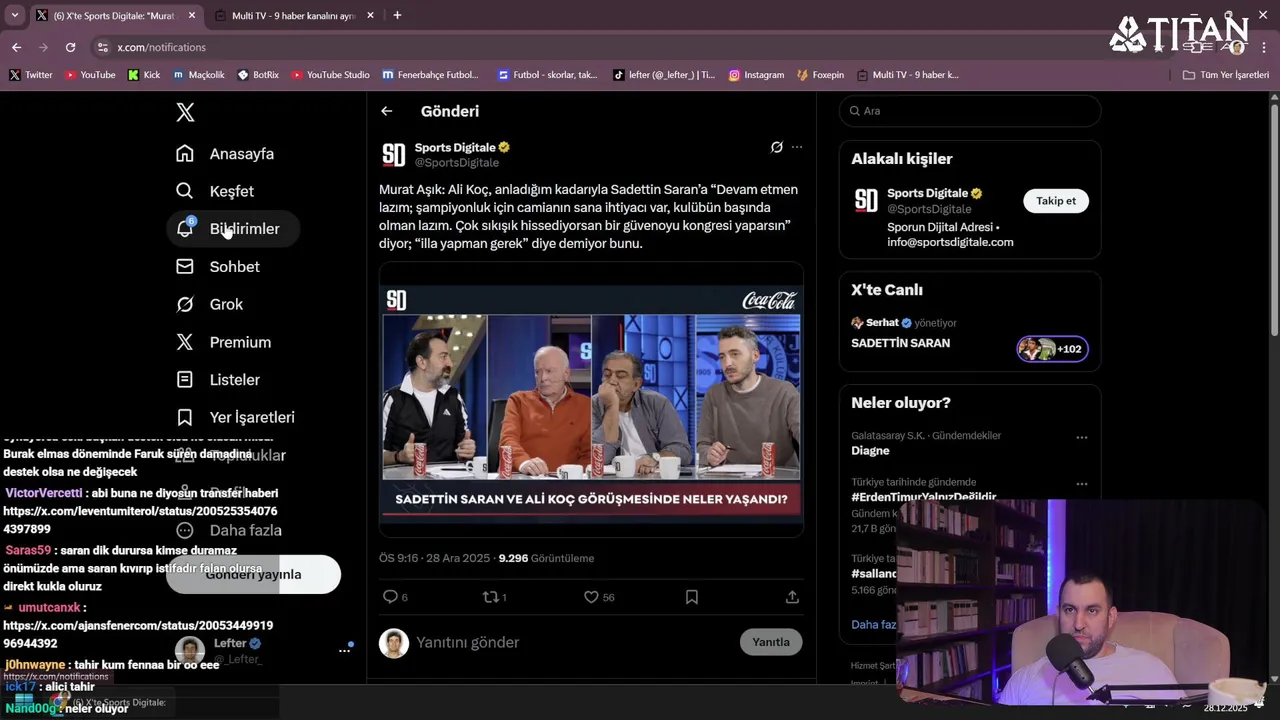
Task: Open Tüm Yer İşaretleri folder
Action: (x=1225, y=75)
